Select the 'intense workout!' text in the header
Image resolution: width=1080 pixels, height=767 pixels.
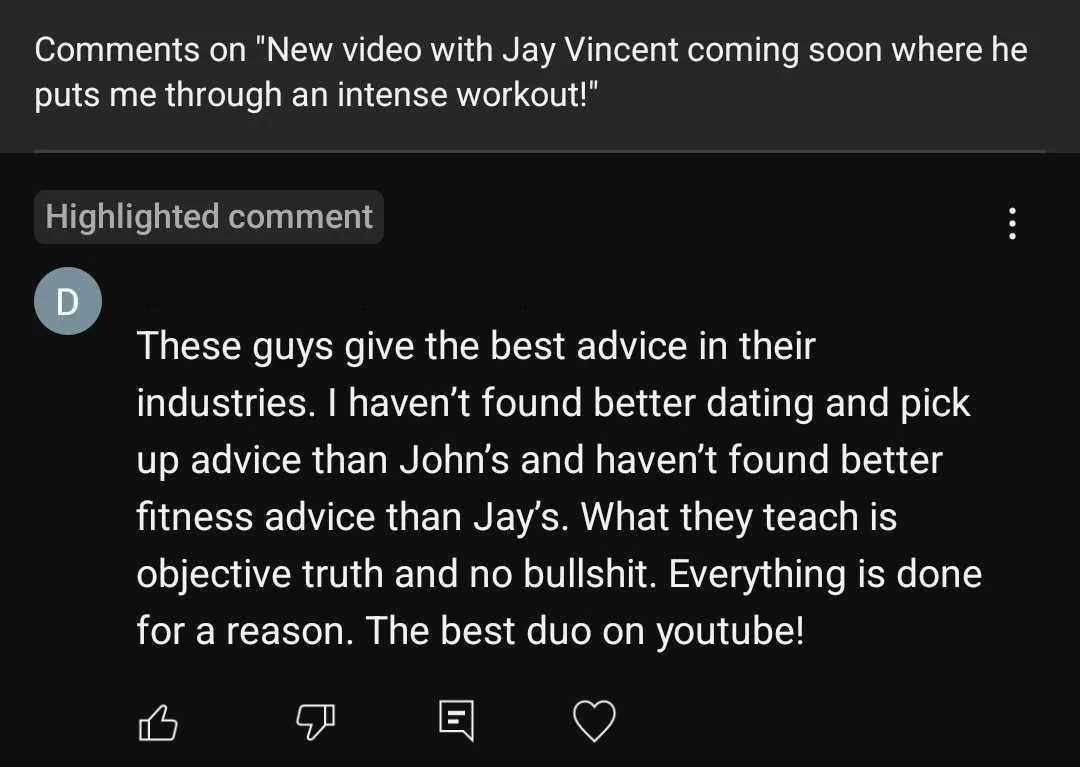click(467, 95)
